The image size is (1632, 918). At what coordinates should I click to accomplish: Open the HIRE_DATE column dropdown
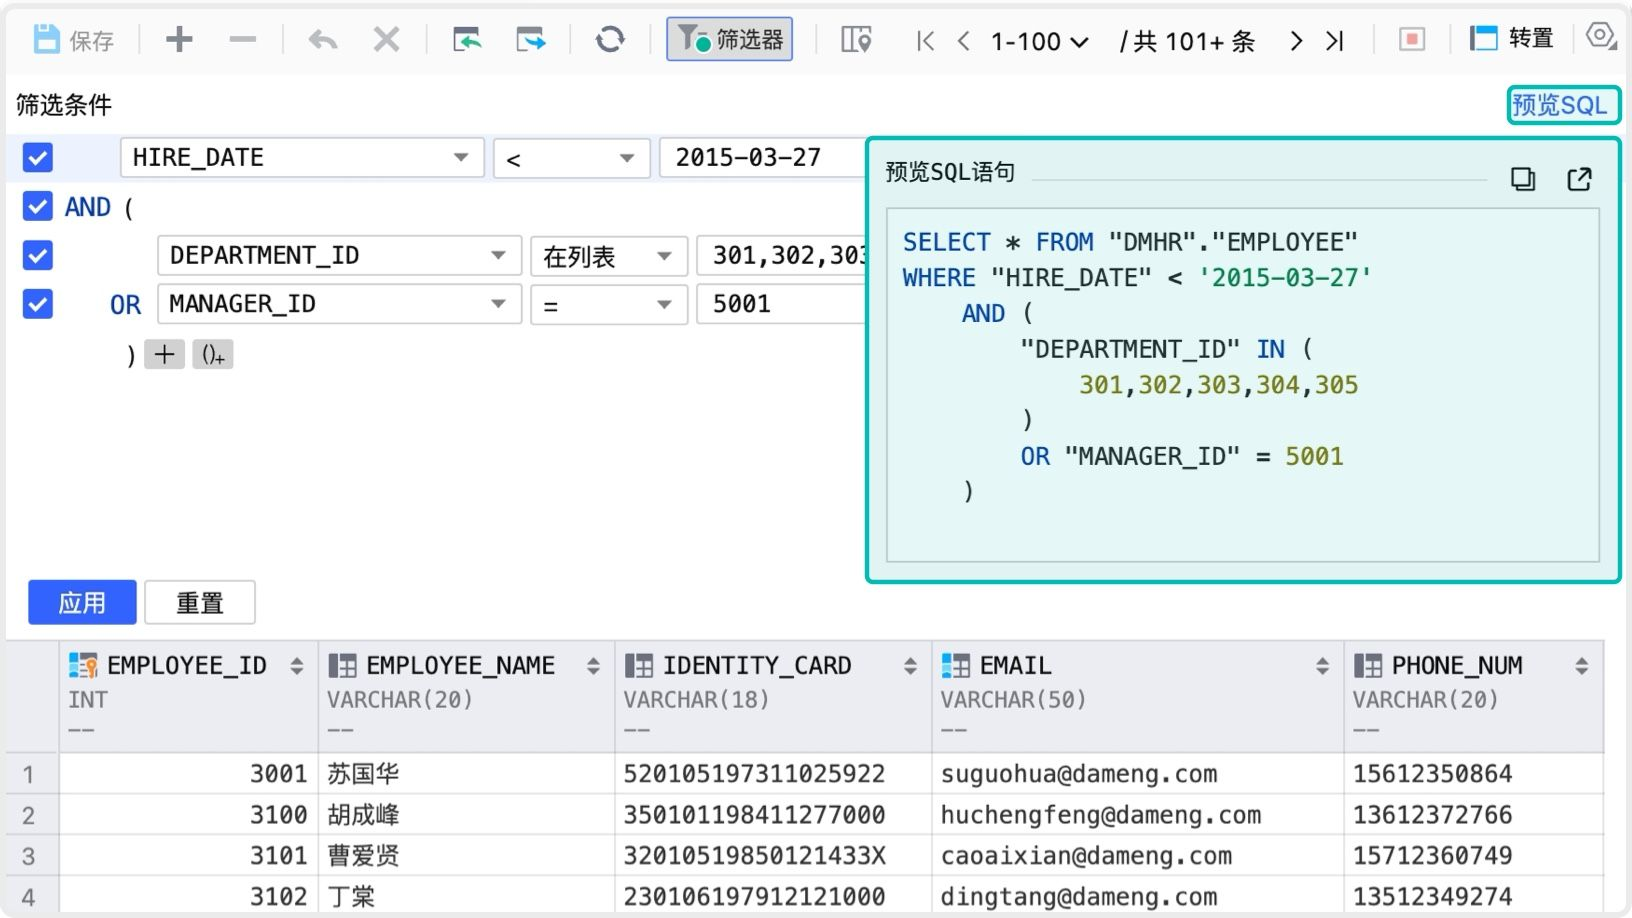tap(302, 158)
